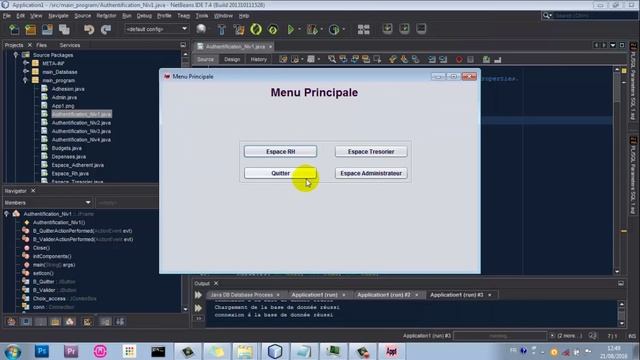Click the Redo arrow icon

pyautogui.click(x=106, y=29)
